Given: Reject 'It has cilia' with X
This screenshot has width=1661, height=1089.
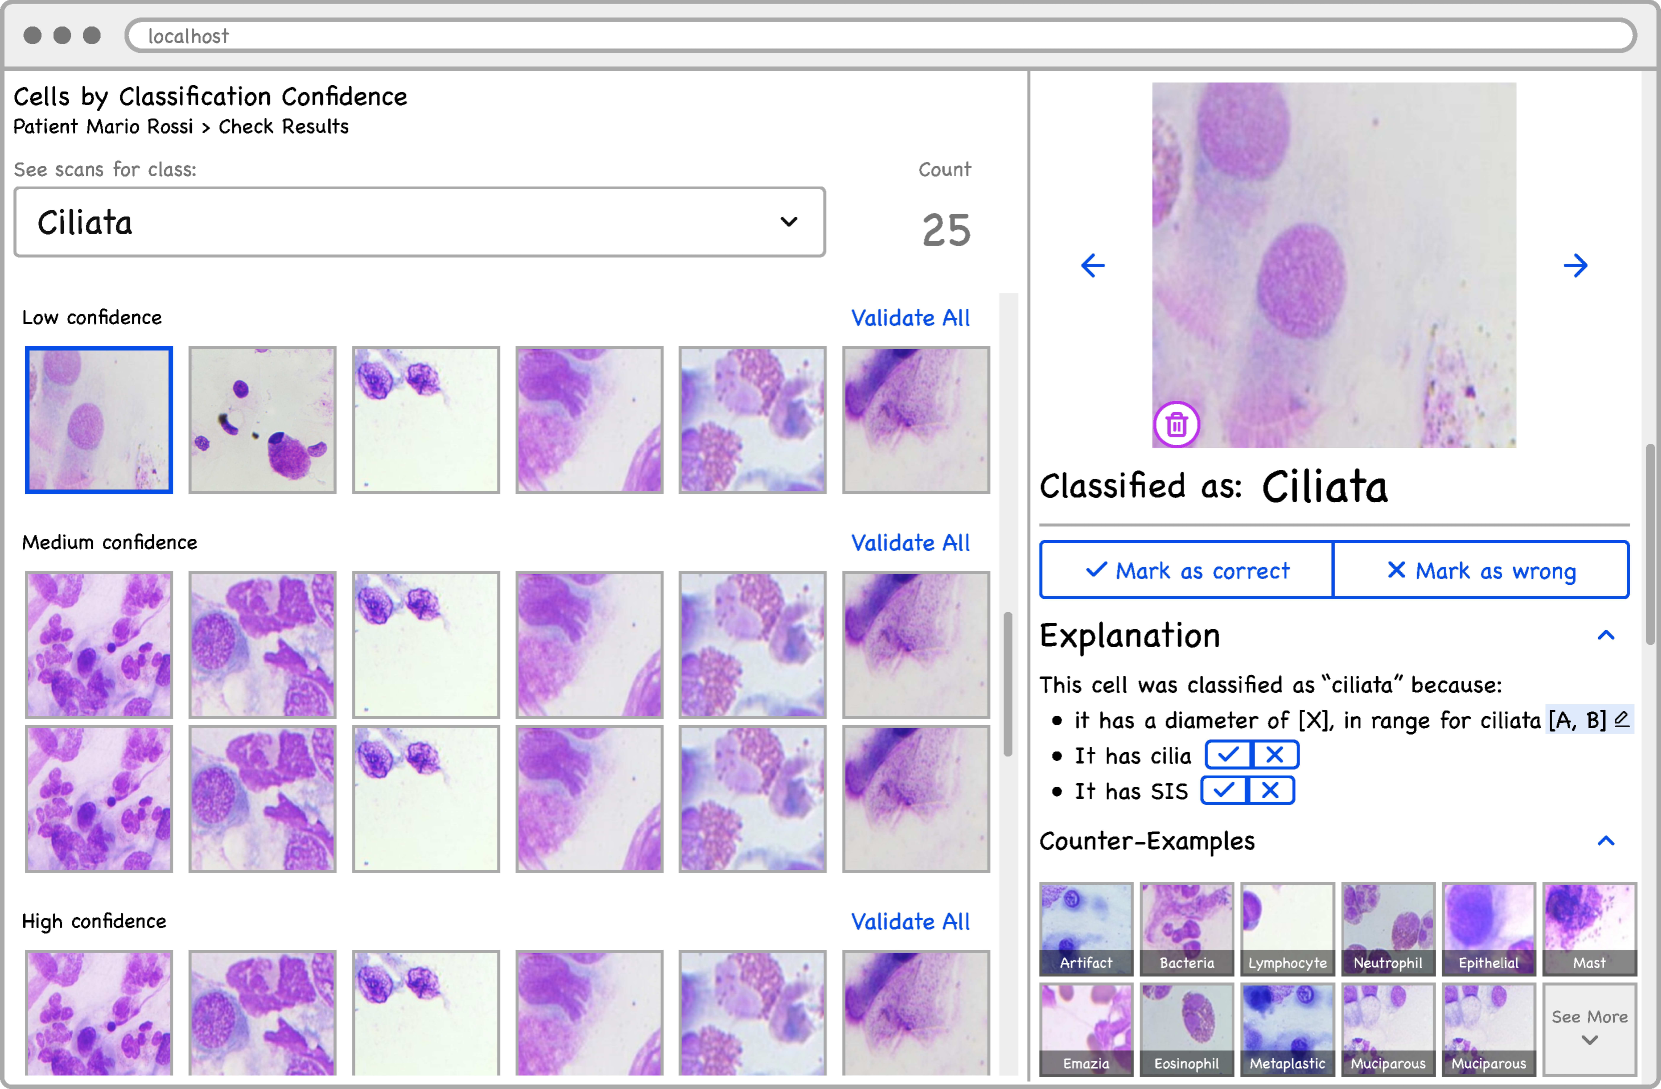Looking at the screenshot, I should tap(1275, 755).
